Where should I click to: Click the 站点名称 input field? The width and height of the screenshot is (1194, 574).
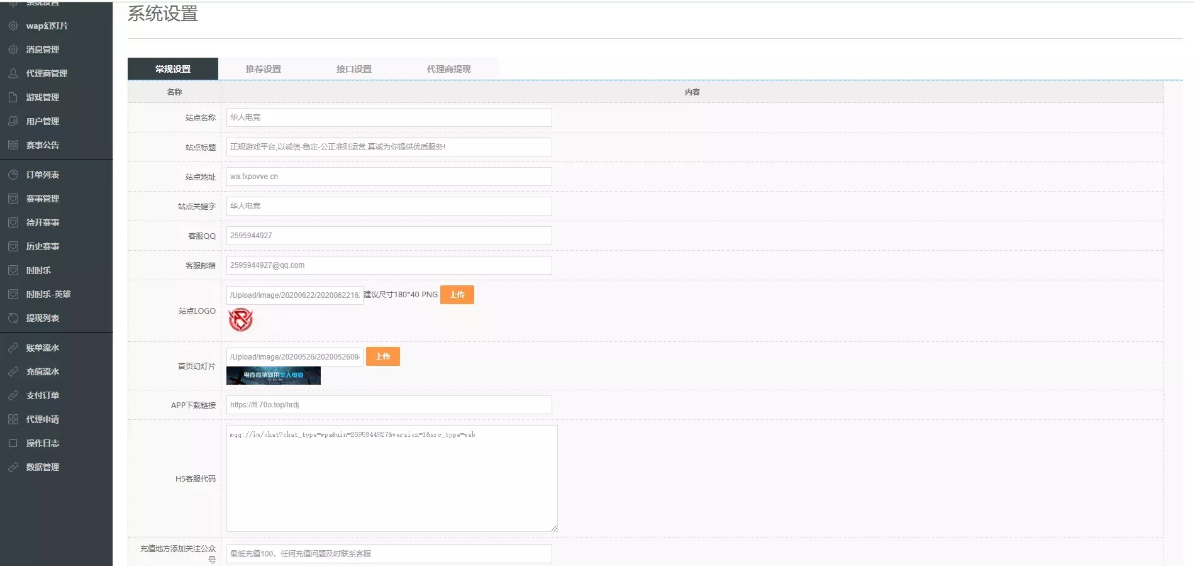click(x=388, y=117)
